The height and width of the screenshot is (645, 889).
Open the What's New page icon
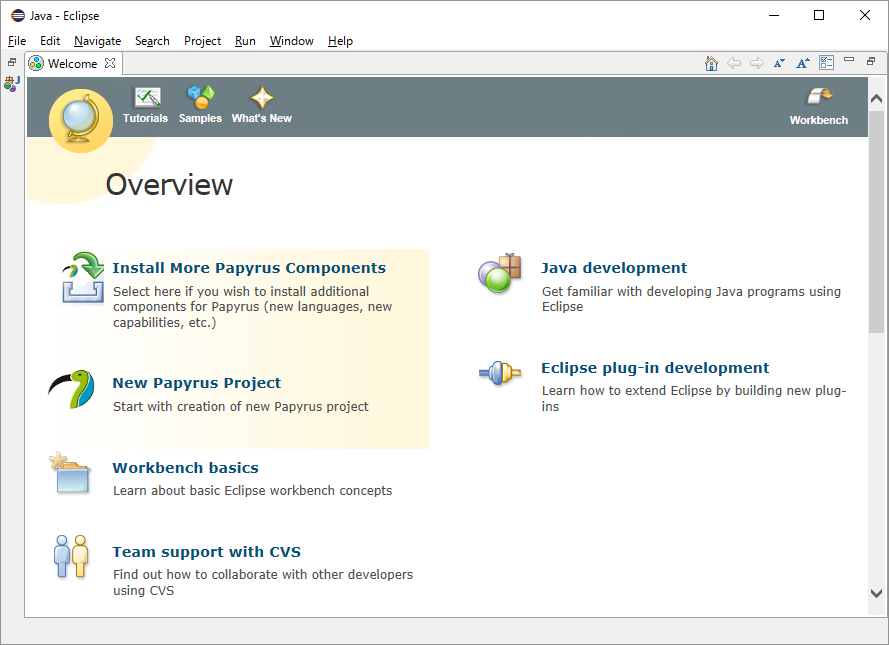[261, 98]
